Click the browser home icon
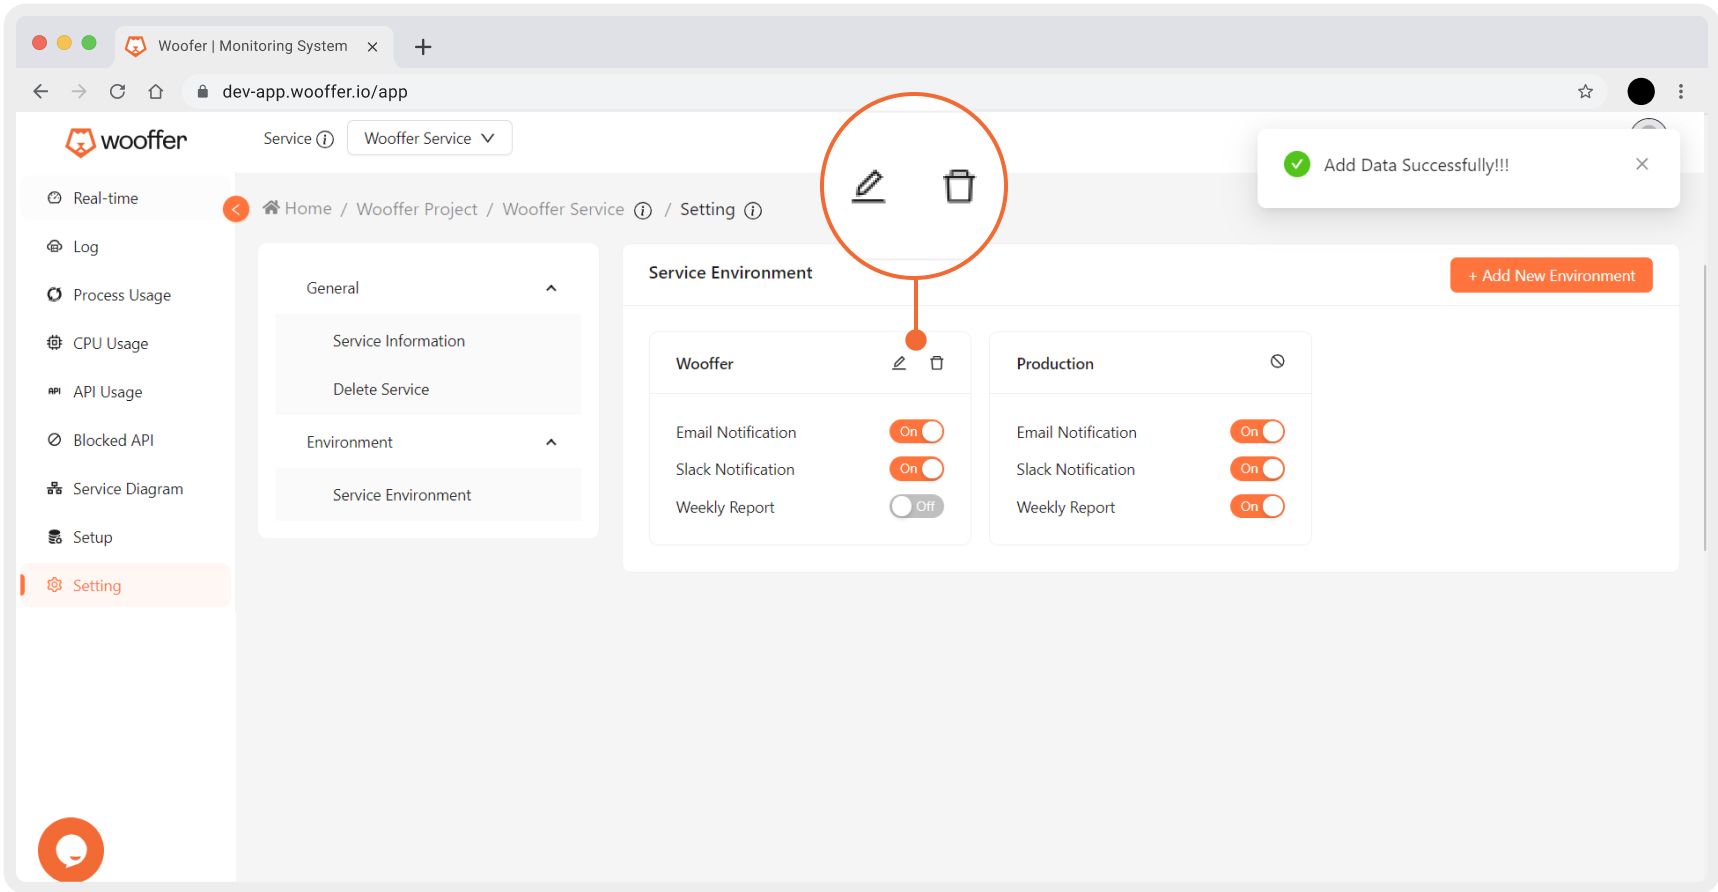 [155, 91]
